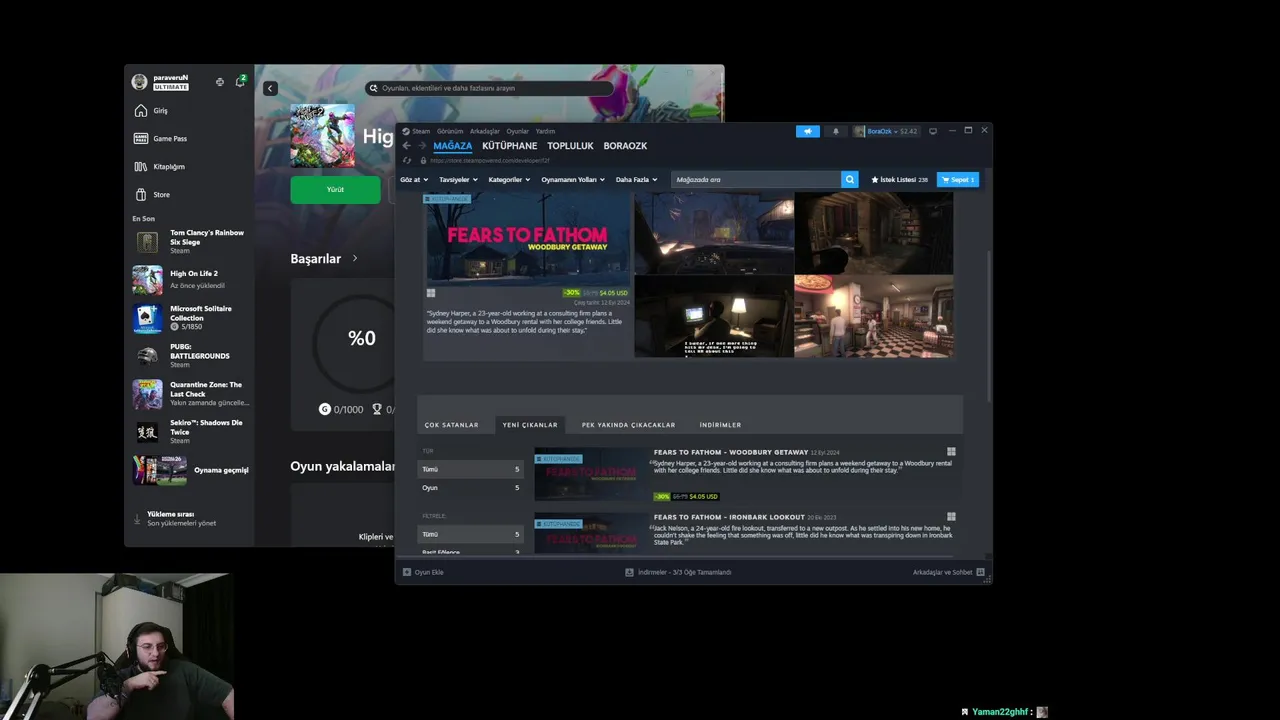Expand the Daha Fazla dropdown
This screenshot has height=720, width=1280.
coord(636,180)
